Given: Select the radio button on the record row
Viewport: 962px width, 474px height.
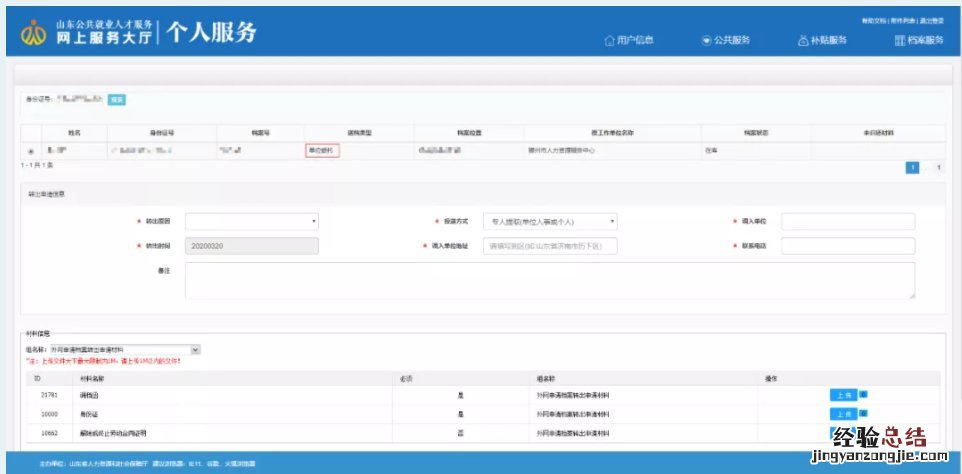Looking at the screenshot, I should (30, 151).
